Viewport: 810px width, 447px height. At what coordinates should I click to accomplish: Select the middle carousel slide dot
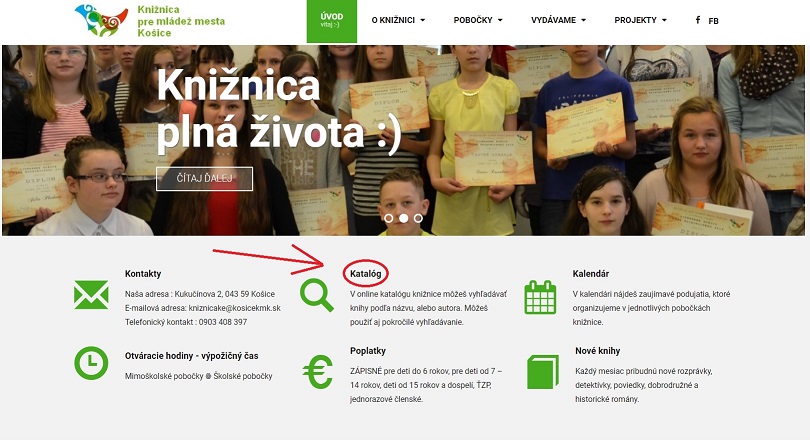pos(403,219)
